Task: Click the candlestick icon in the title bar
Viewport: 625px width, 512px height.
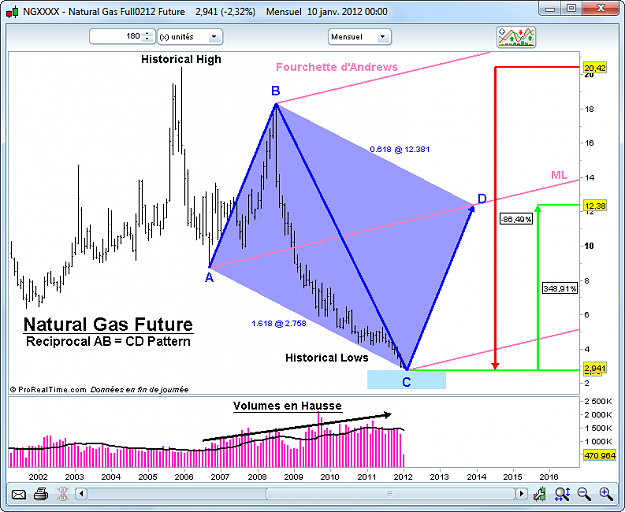Action: coord(12,12)
